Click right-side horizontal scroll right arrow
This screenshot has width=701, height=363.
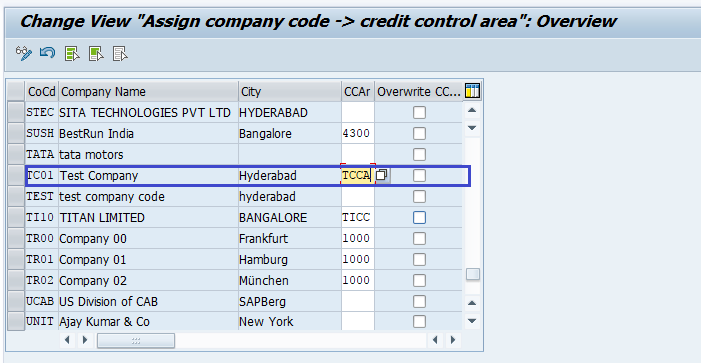(453, 340)
